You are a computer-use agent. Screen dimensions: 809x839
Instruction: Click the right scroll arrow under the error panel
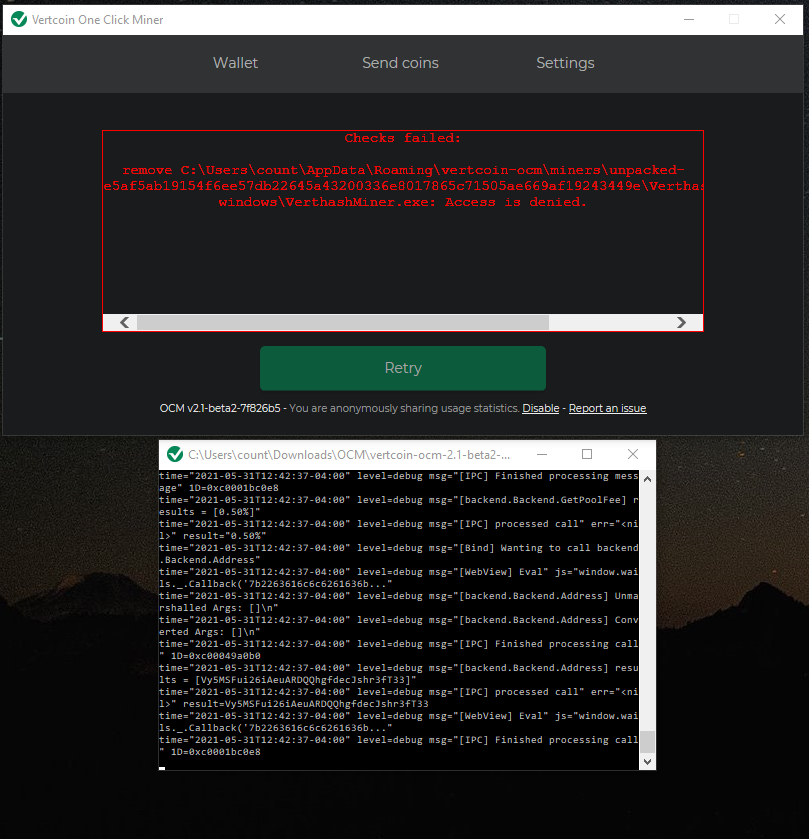click(x=682, y=322)
